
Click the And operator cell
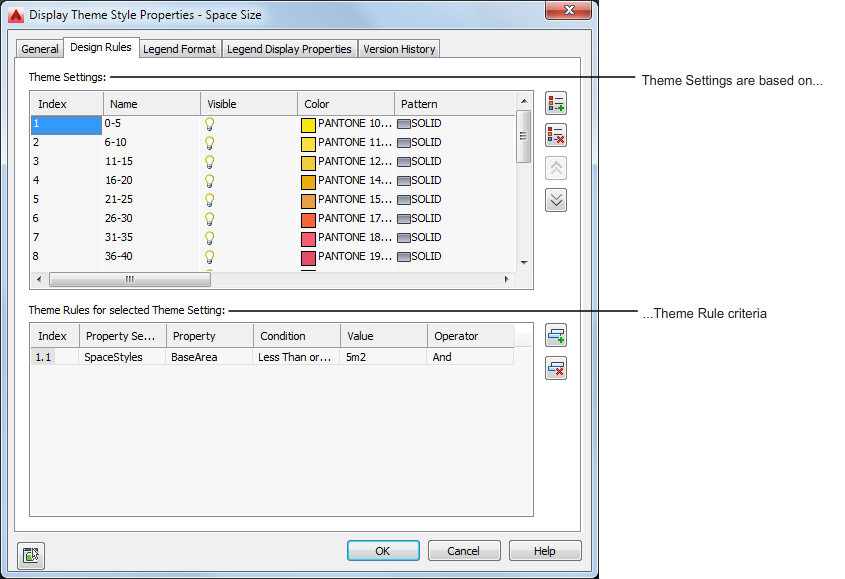[470, 357]
